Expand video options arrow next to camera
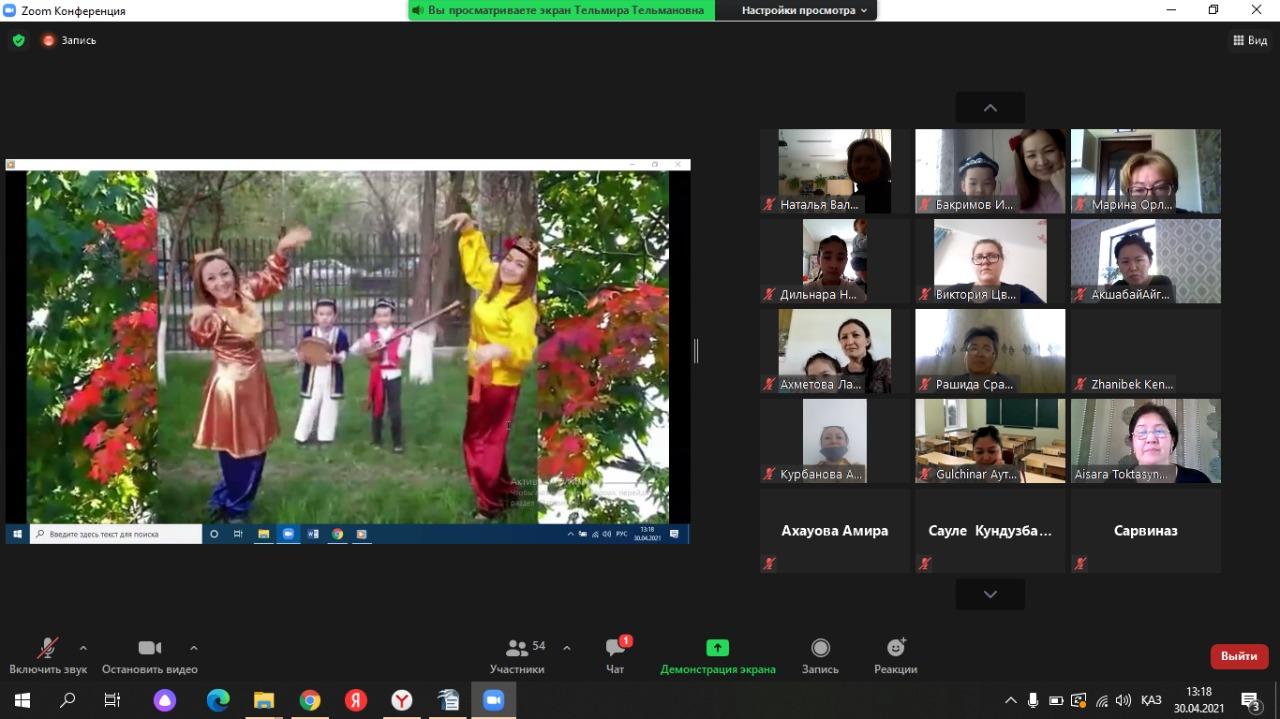This screenshot has width=1280, height=719. click(194, 648)
